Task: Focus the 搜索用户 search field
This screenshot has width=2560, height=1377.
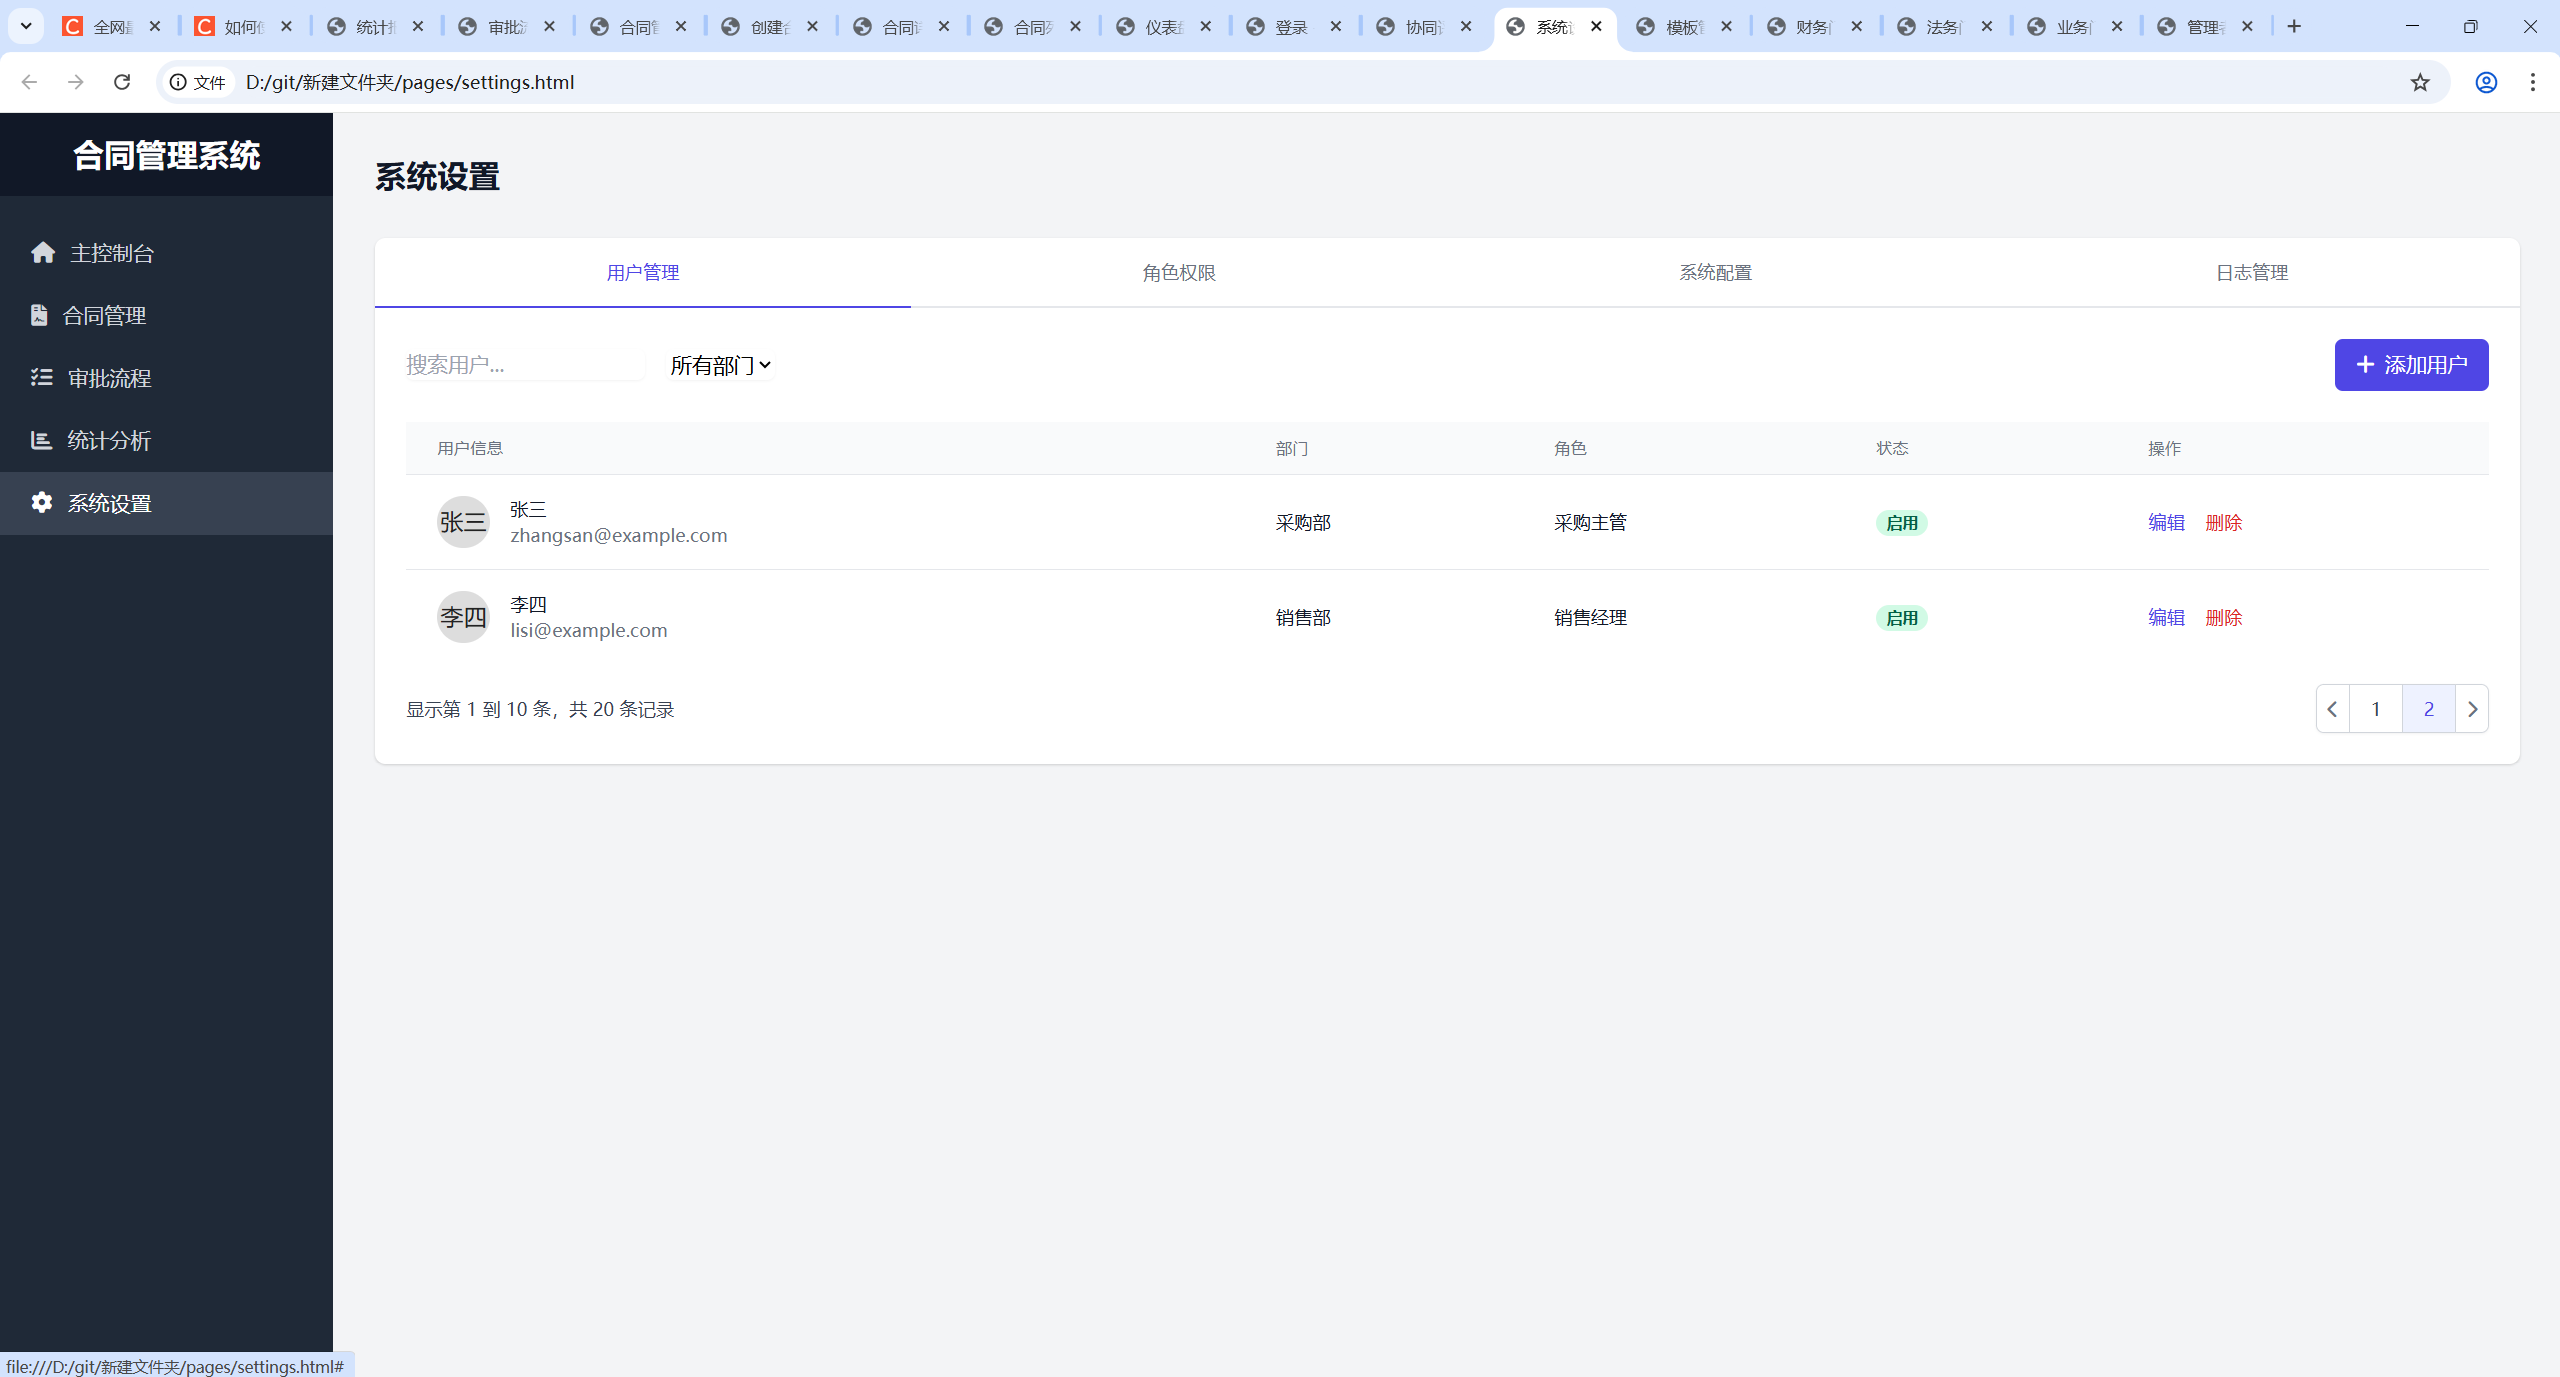Action: (524, 365)
